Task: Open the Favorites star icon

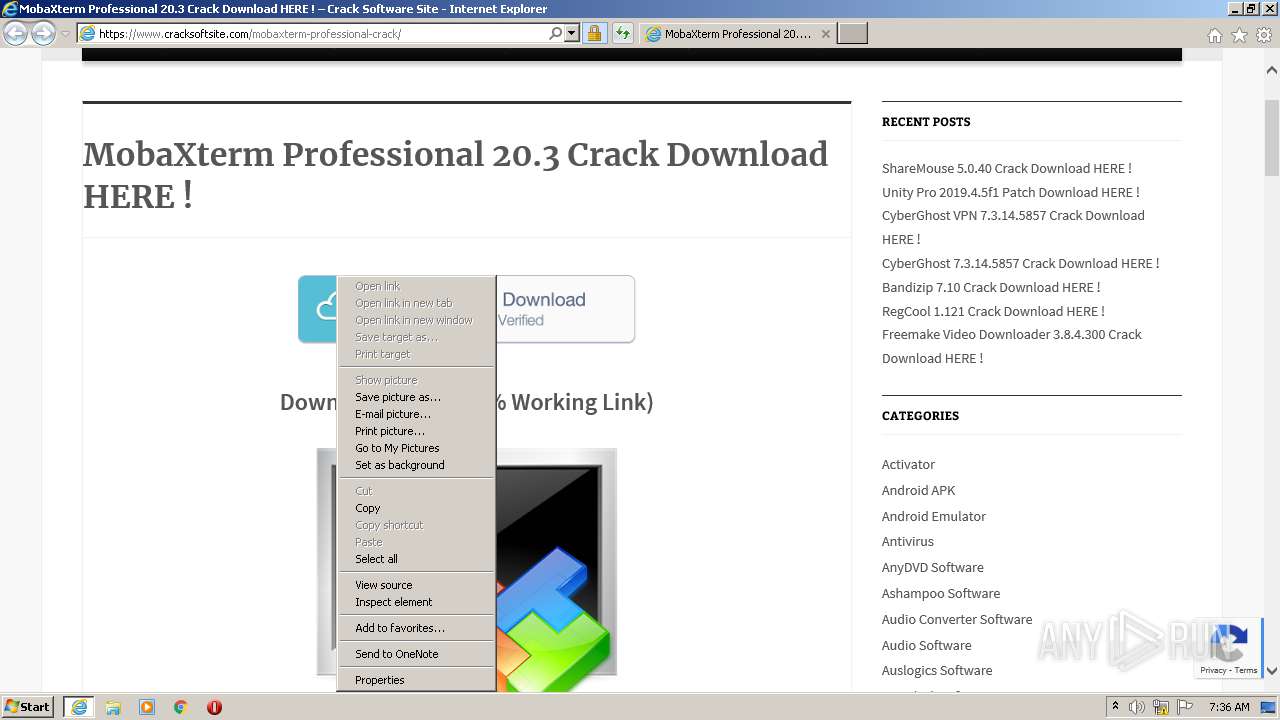Action: pyautogui.click(x=1239, y=35)
